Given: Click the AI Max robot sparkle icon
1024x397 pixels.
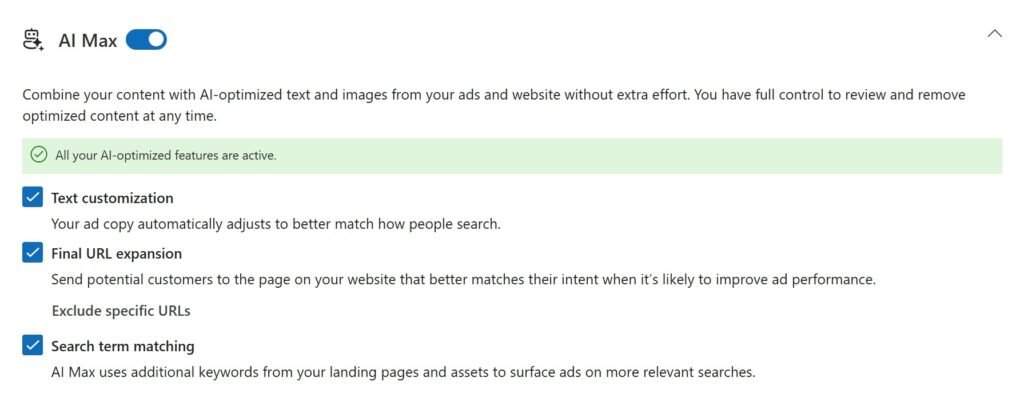Looking at the screenshot, I should click(x=33, y=40).
